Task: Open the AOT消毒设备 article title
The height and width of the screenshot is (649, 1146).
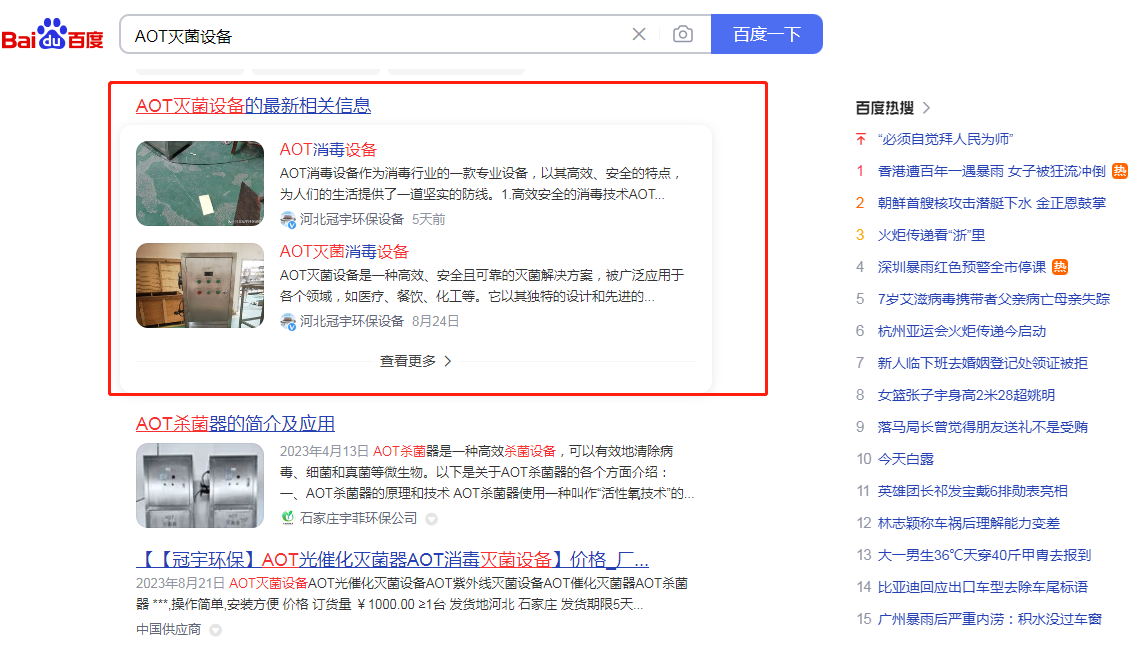Action: 328,150
